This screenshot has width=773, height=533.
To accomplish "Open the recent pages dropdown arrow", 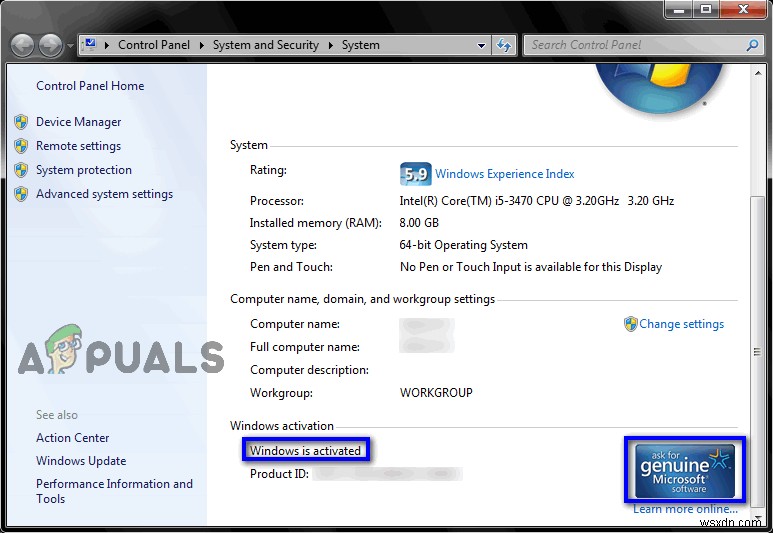I will (x=70, y=46).
